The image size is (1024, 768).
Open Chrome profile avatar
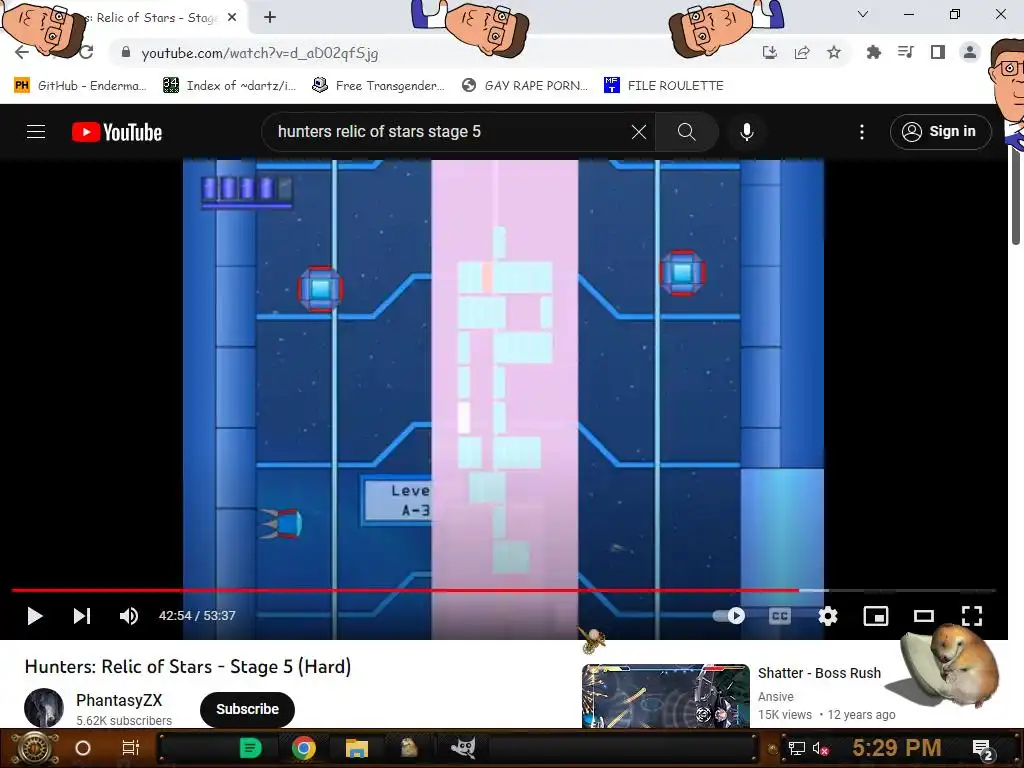(970, 52)
